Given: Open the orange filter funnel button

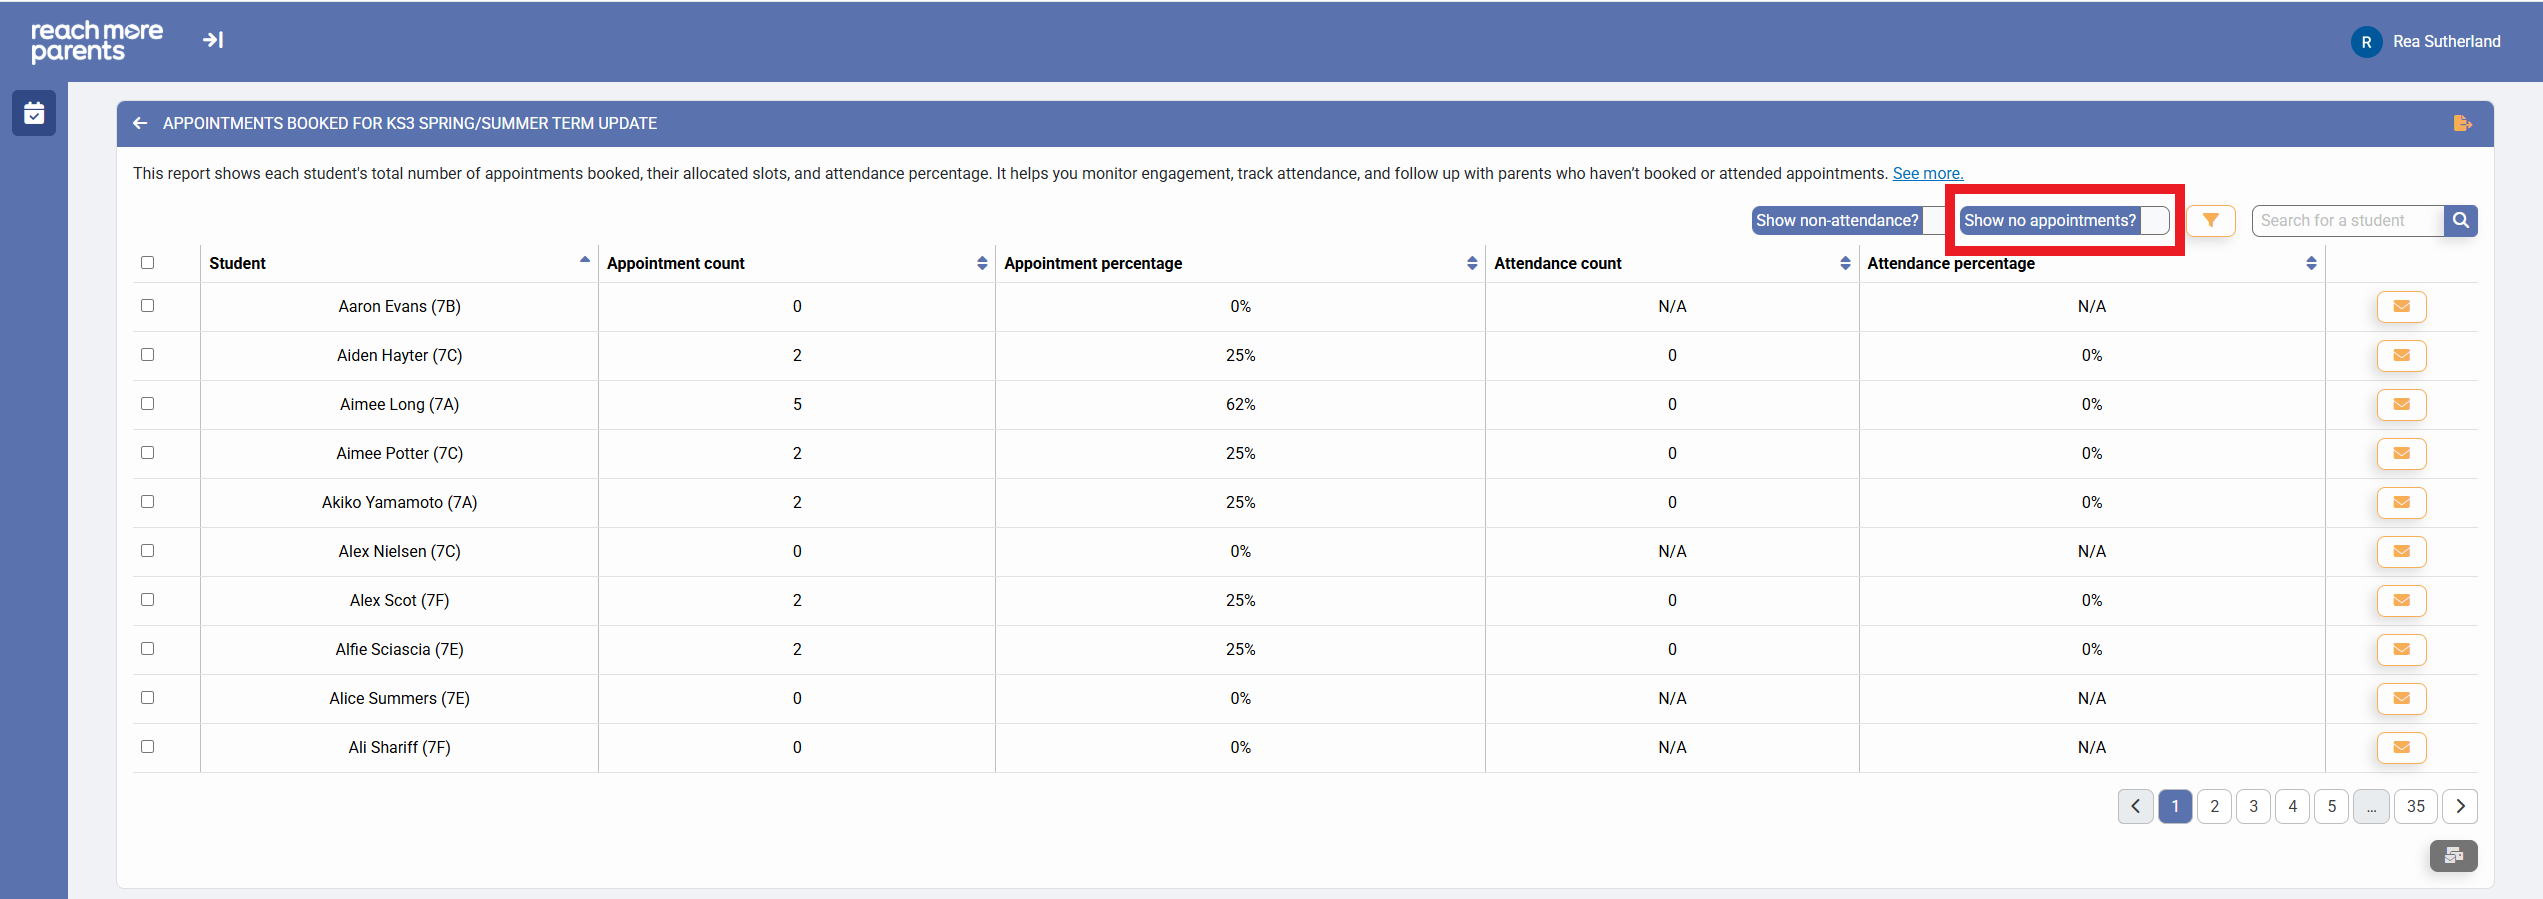Looking at the screenshot, I should tap(2210, 220).
